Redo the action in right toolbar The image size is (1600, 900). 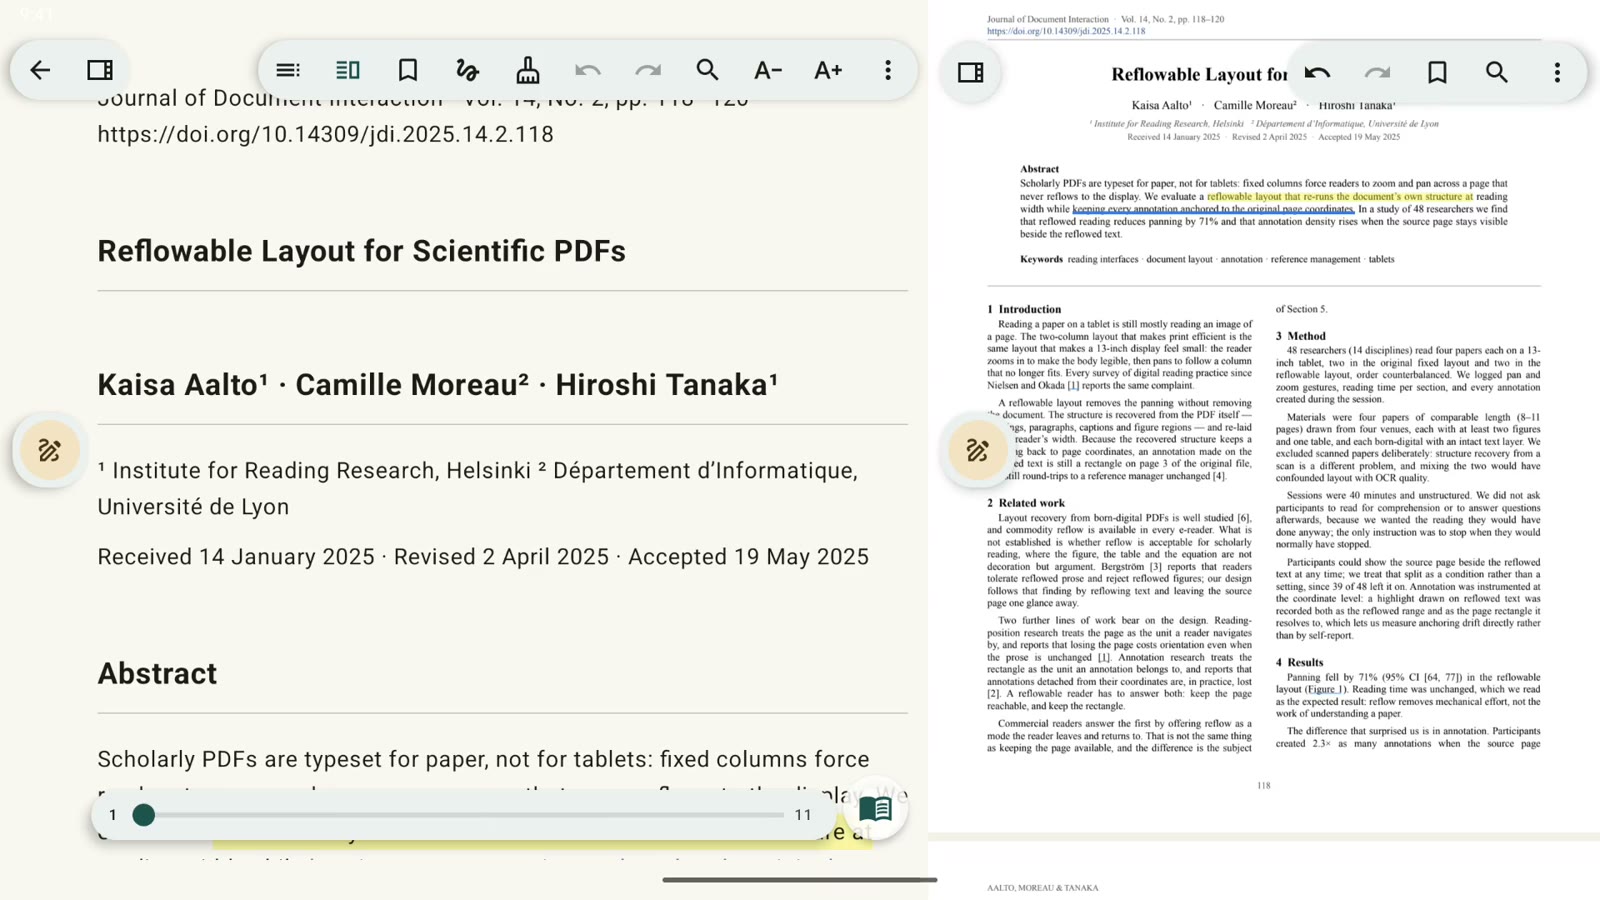(x=1377, y=72)
